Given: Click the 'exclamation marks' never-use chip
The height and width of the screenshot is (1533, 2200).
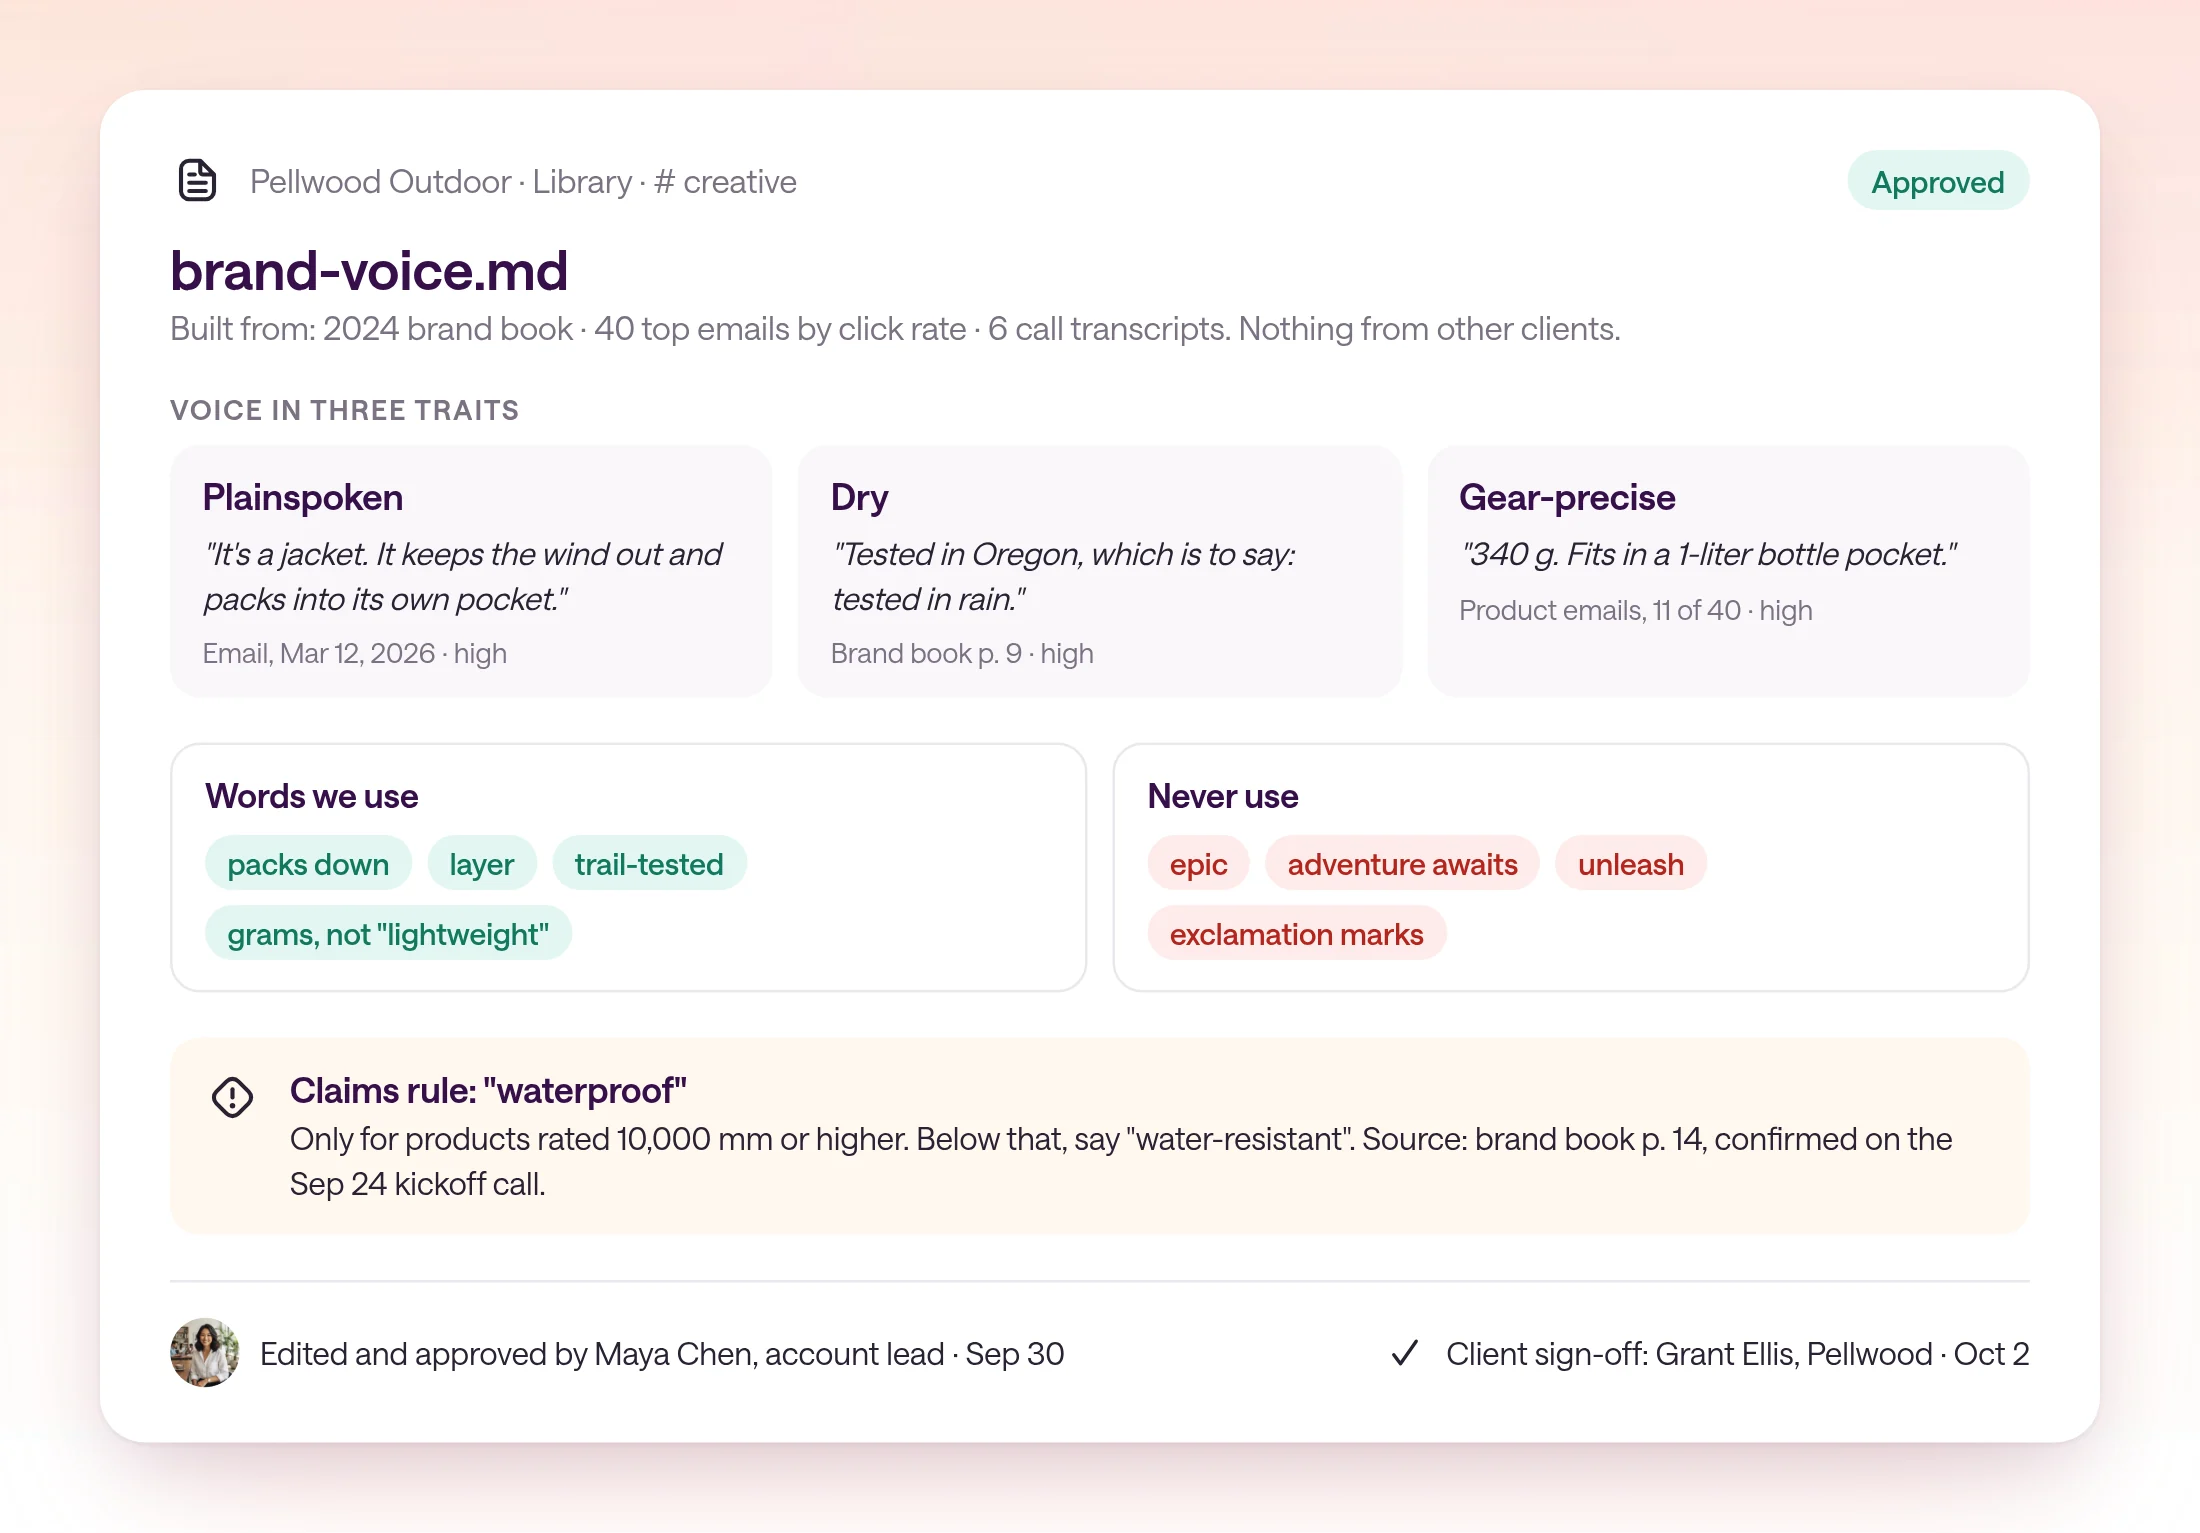Looking at the screenshot, I should [x=1296, y=933].
